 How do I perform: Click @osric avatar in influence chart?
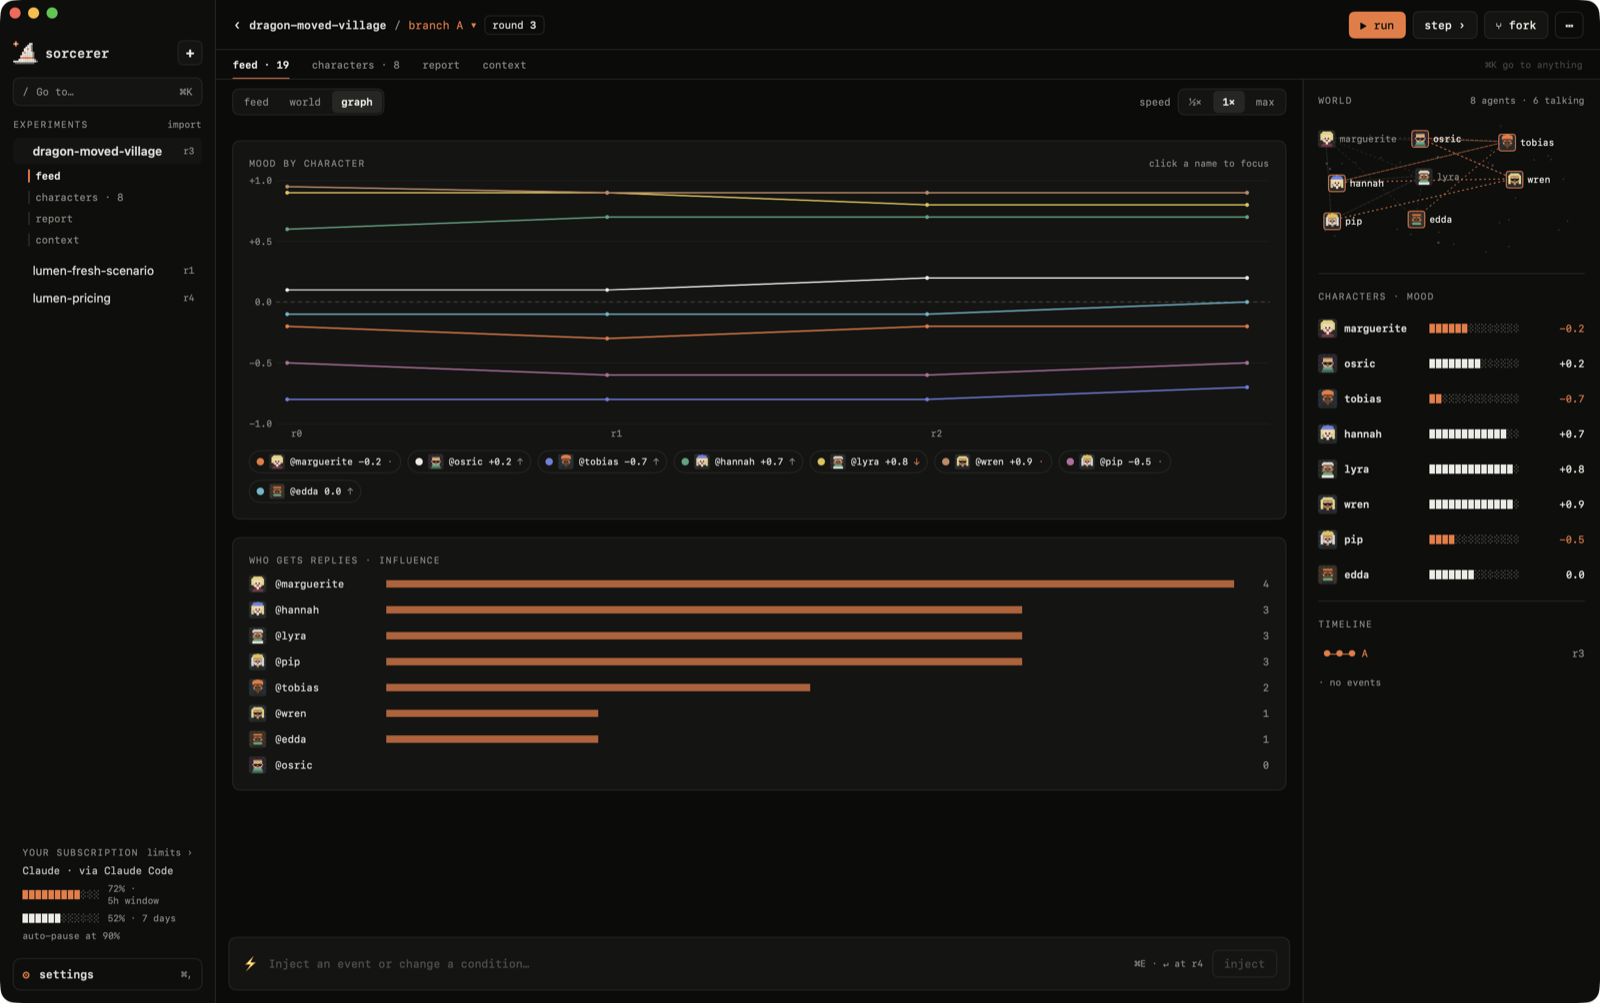point(258,765)
